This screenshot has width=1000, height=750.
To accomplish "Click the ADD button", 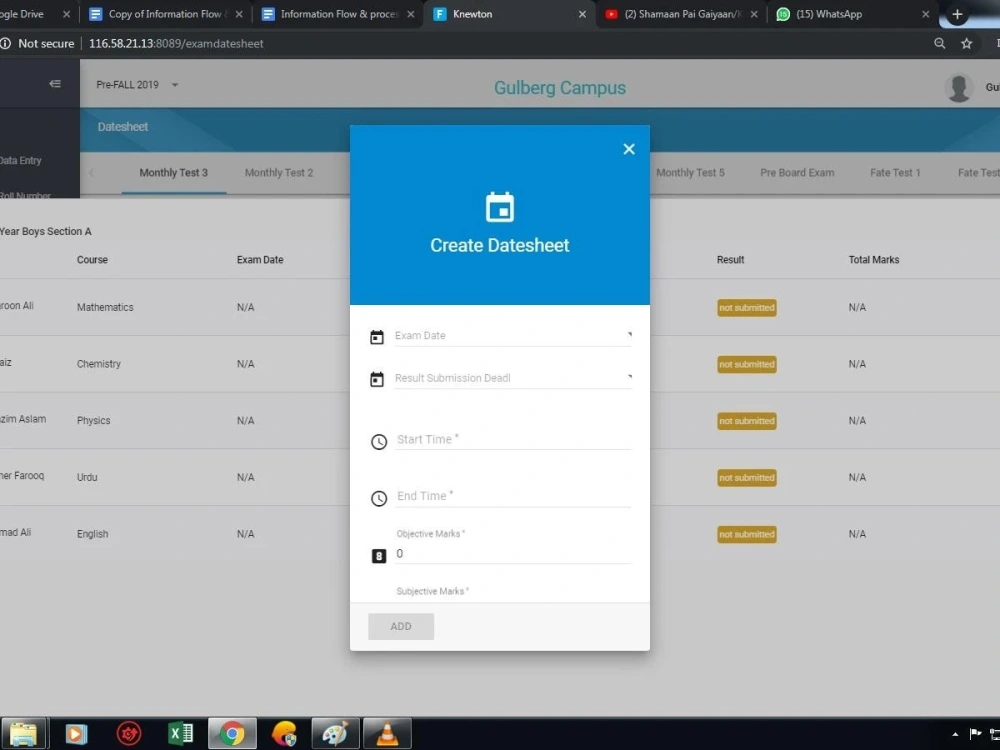I will (401, 626).
